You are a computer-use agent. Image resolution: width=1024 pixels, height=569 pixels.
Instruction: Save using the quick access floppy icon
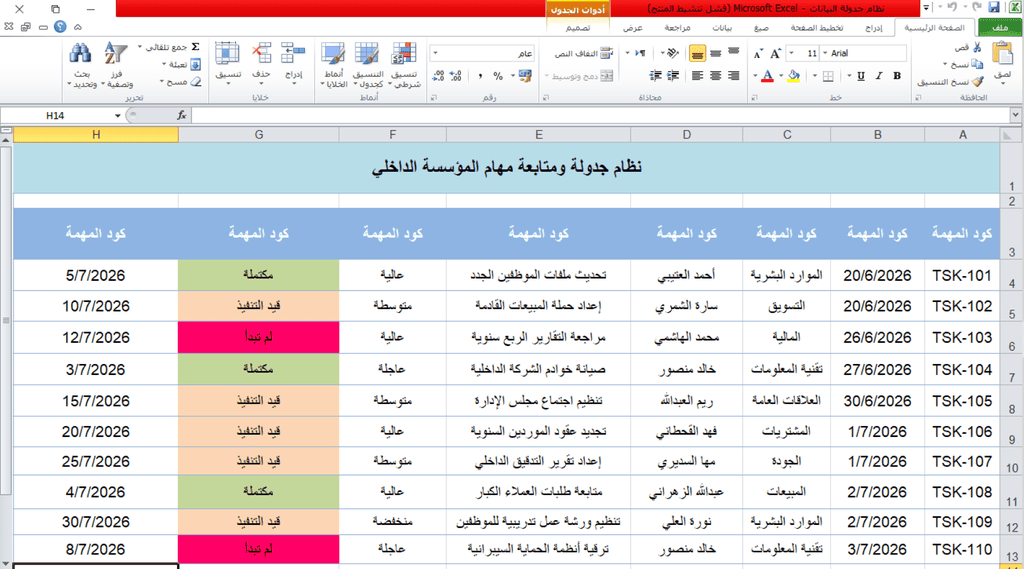coord(993,7)
